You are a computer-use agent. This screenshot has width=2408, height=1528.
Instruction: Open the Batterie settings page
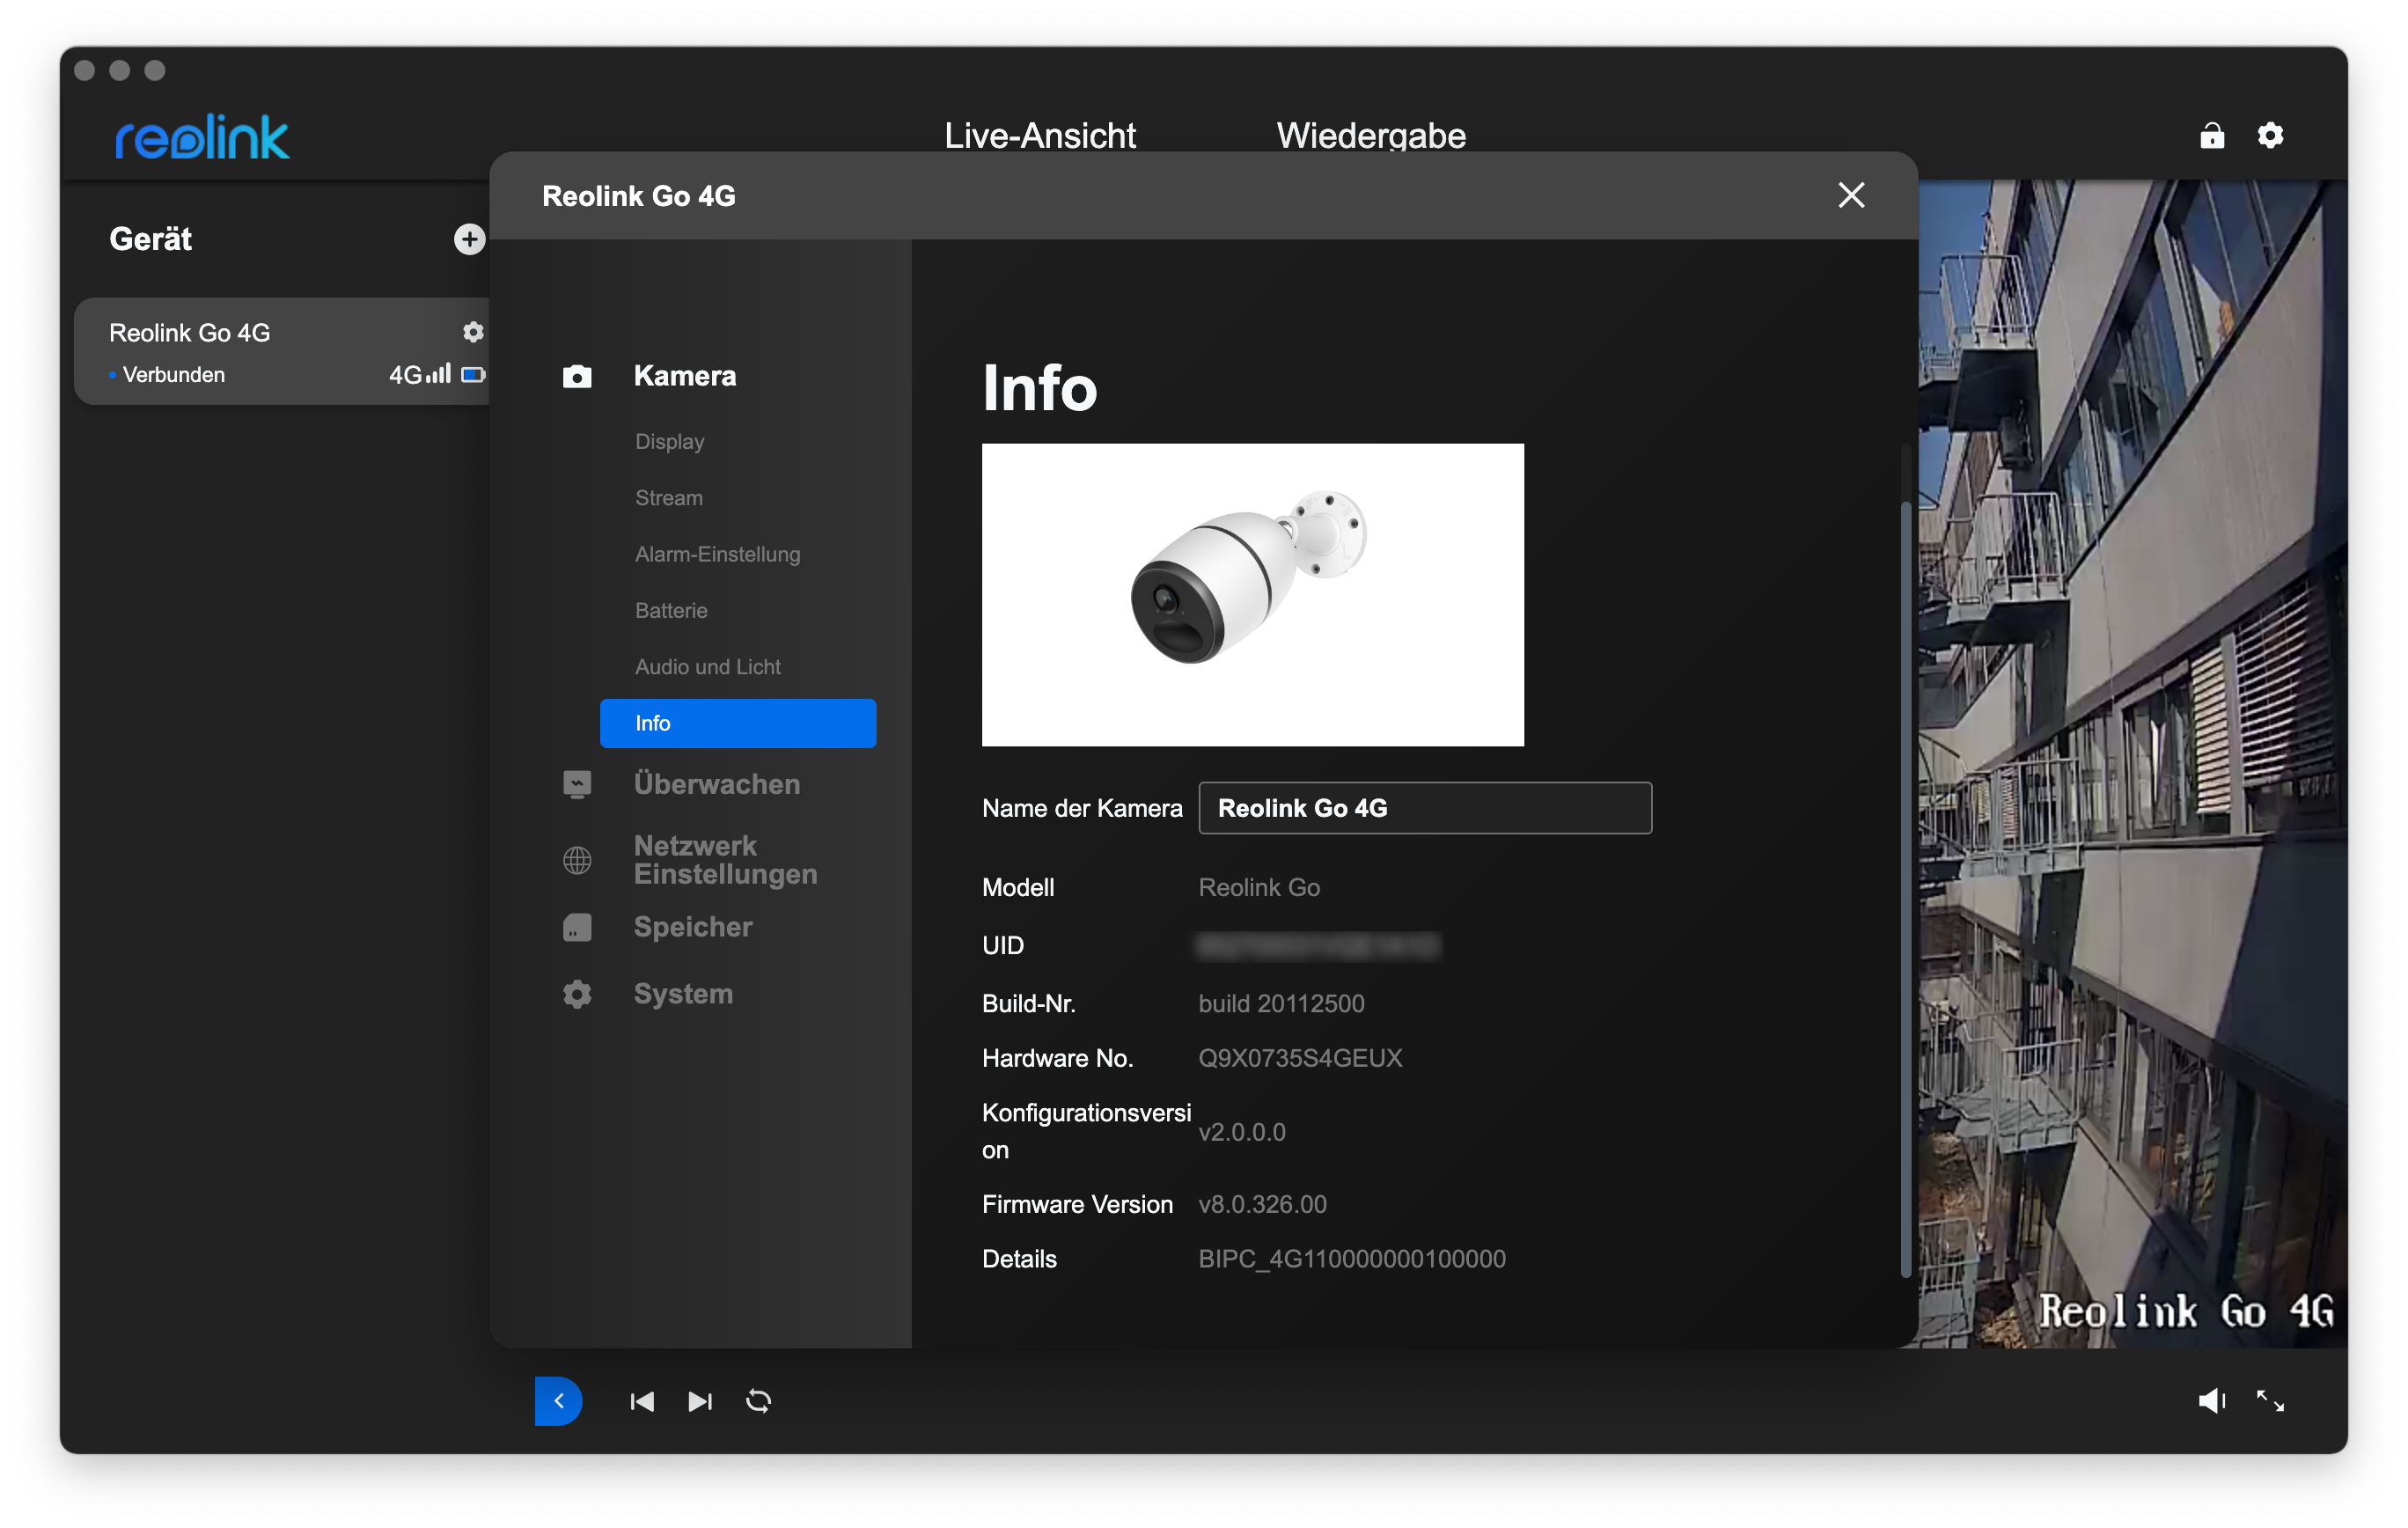tap(671, 610)
